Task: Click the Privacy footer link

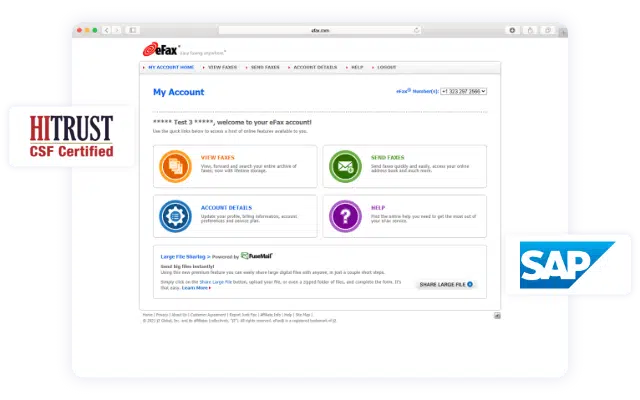Action: (162, 315)
